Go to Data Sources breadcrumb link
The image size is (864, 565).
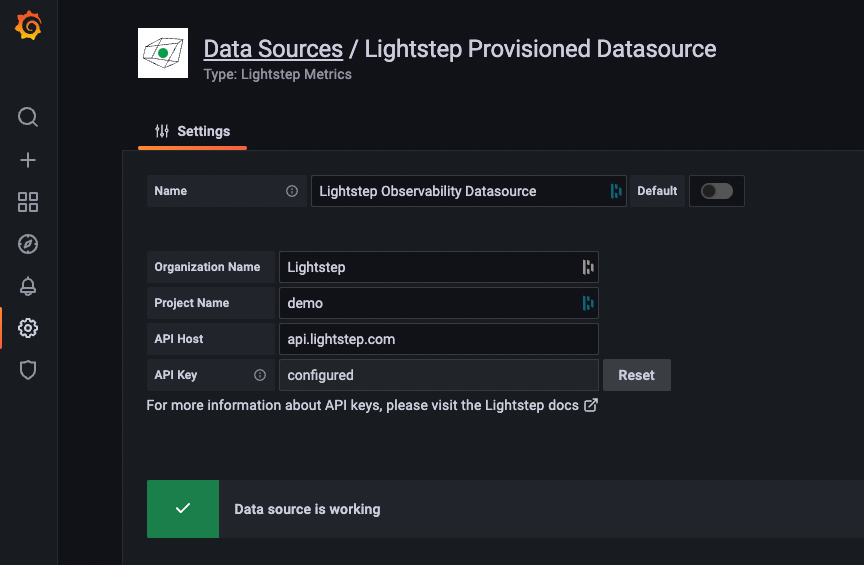point(273,49)
